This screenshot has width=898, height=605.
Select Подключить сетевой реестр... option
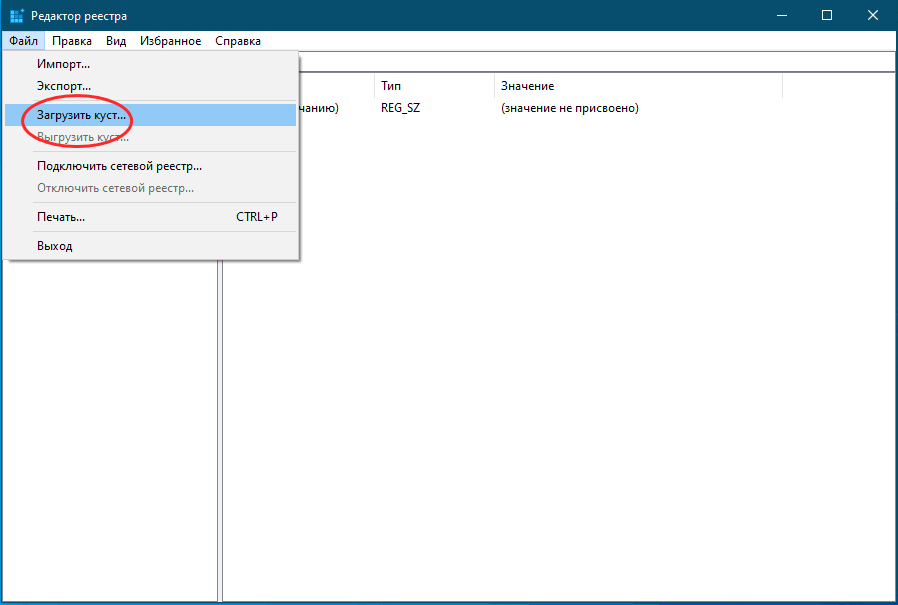tap(119, 166)
